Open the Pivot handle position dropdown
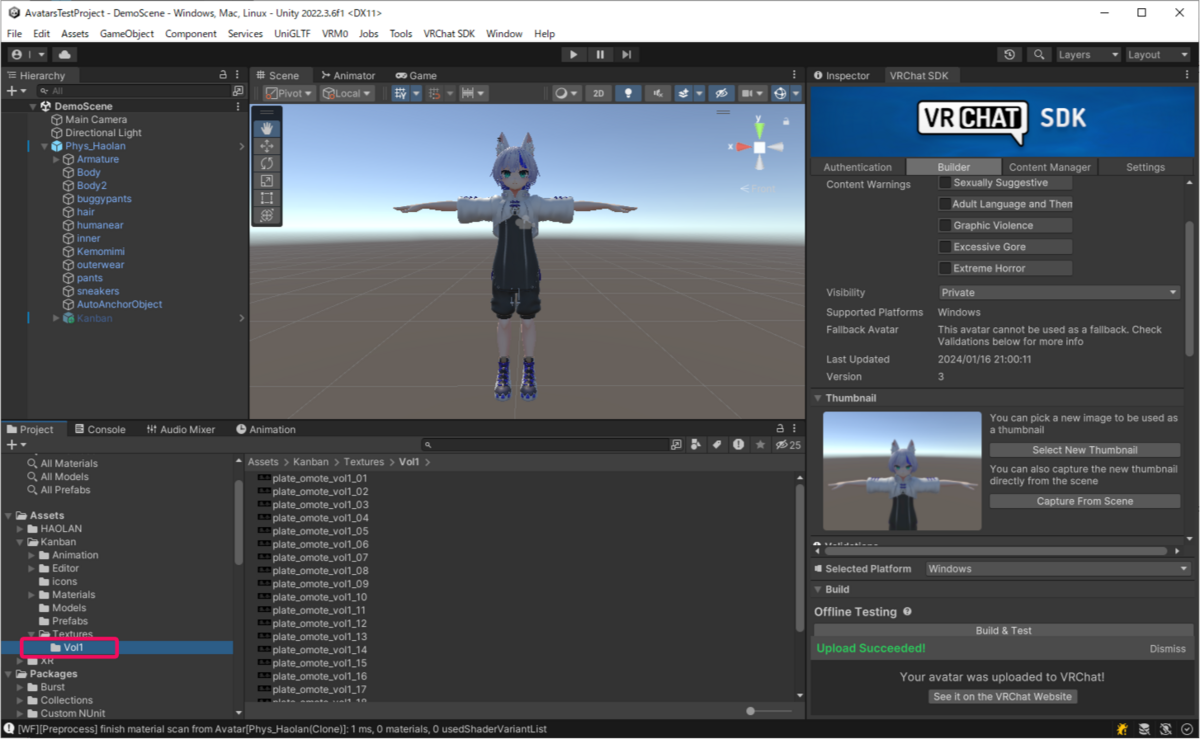 tap(289, 93)
